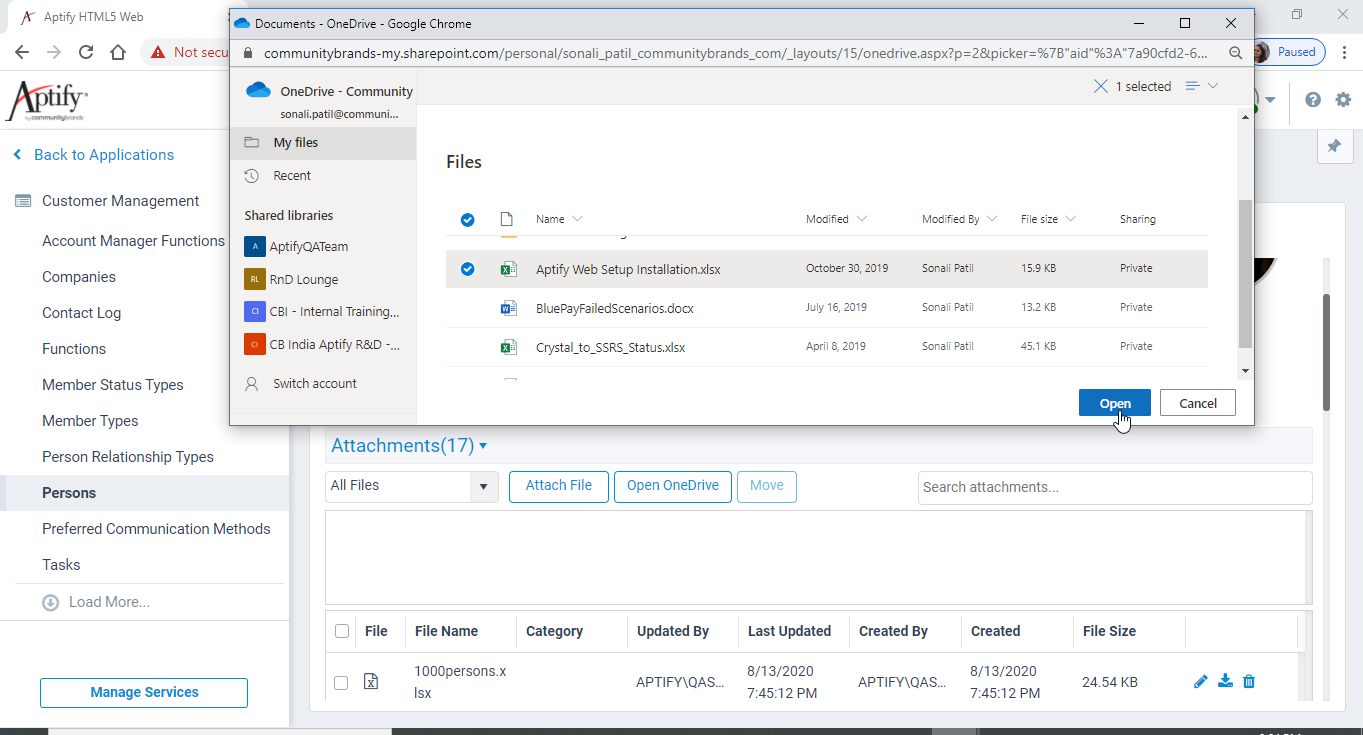Delete the 1000persons.xlsx attachment

1249,682
